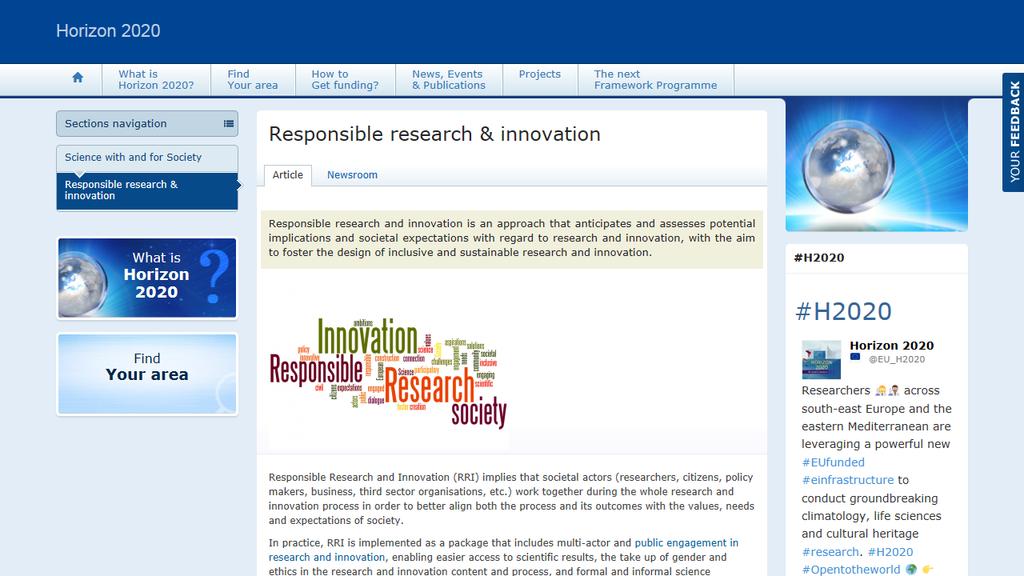Click the globe image in right column
The width and height of the screenshot is (1024, 576).
pos(876,165)
